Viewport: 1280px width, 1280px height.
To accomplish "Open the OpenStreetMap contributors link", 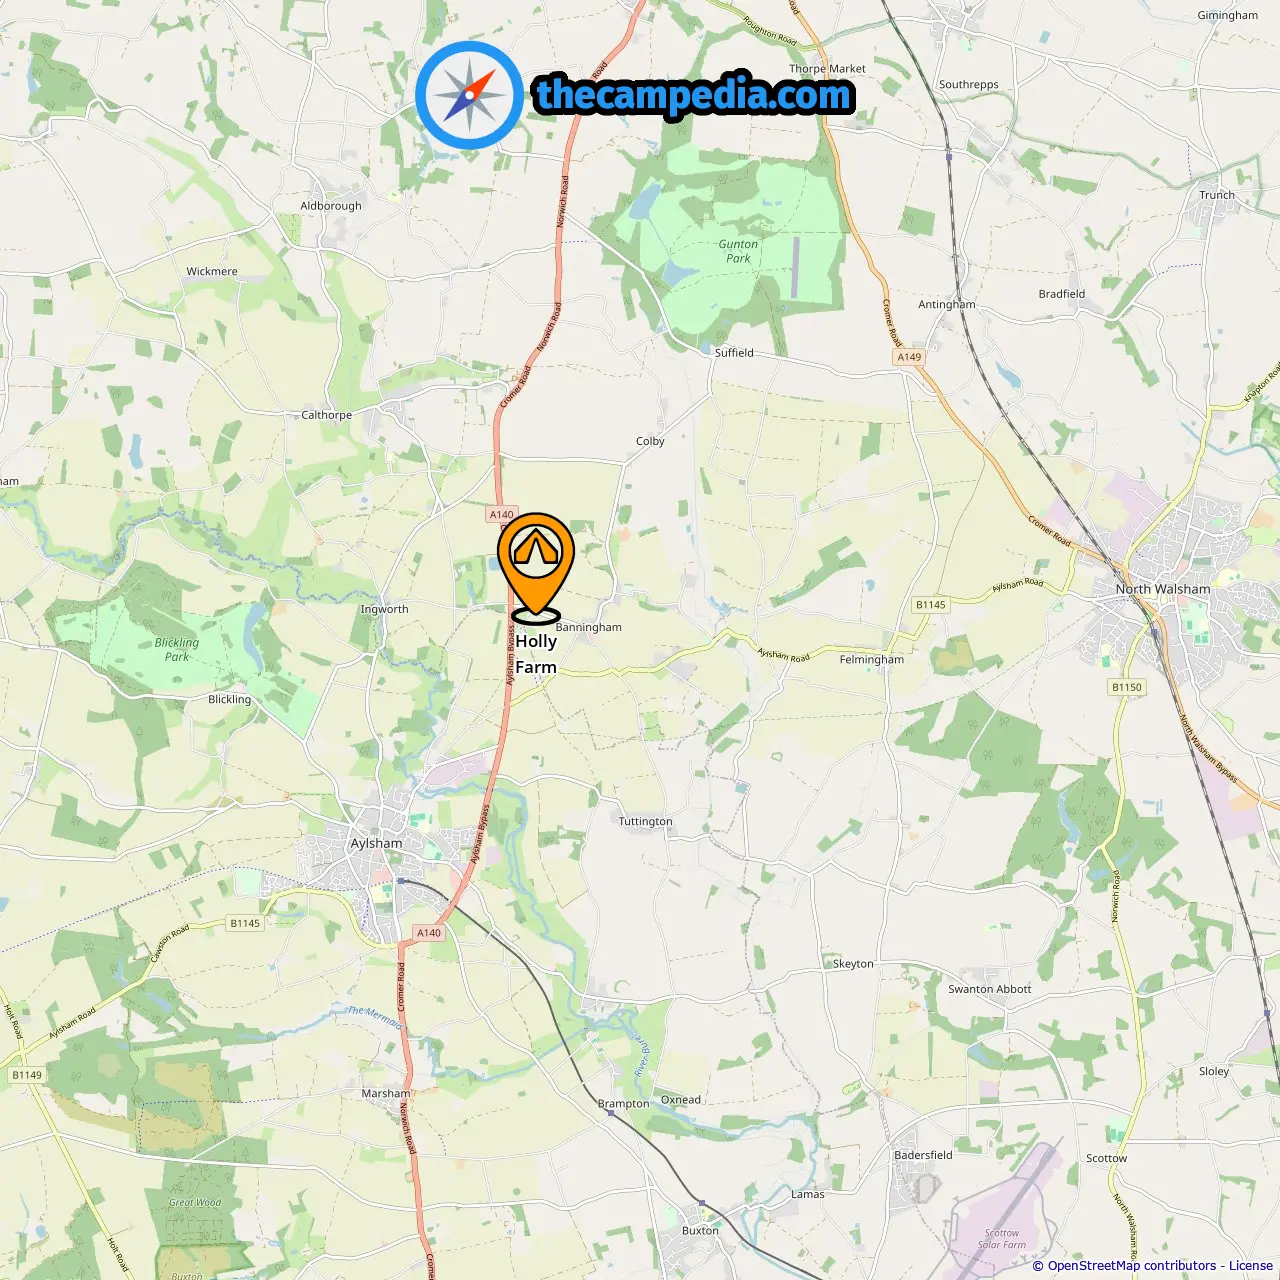I will 1132,1266.
